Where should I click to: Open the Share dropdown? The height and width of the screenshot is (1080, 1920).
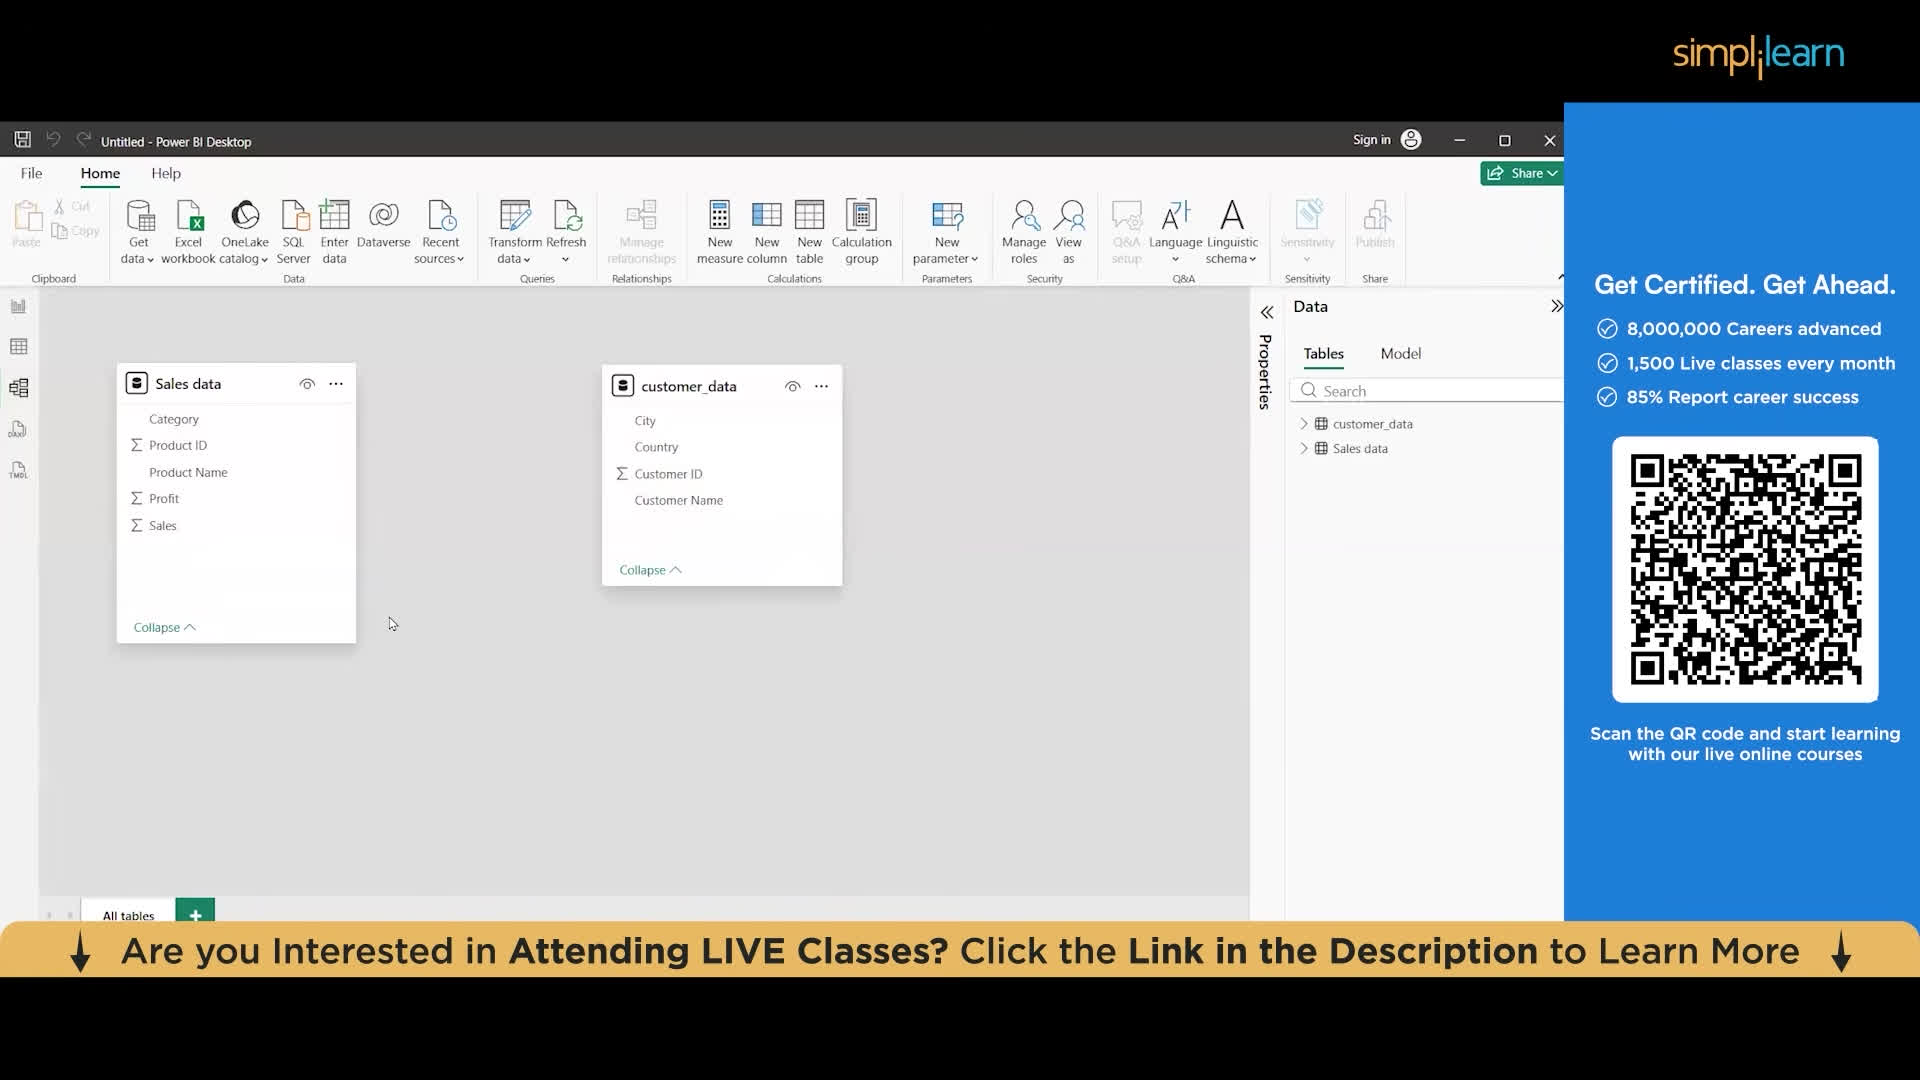click(1521, 173)
